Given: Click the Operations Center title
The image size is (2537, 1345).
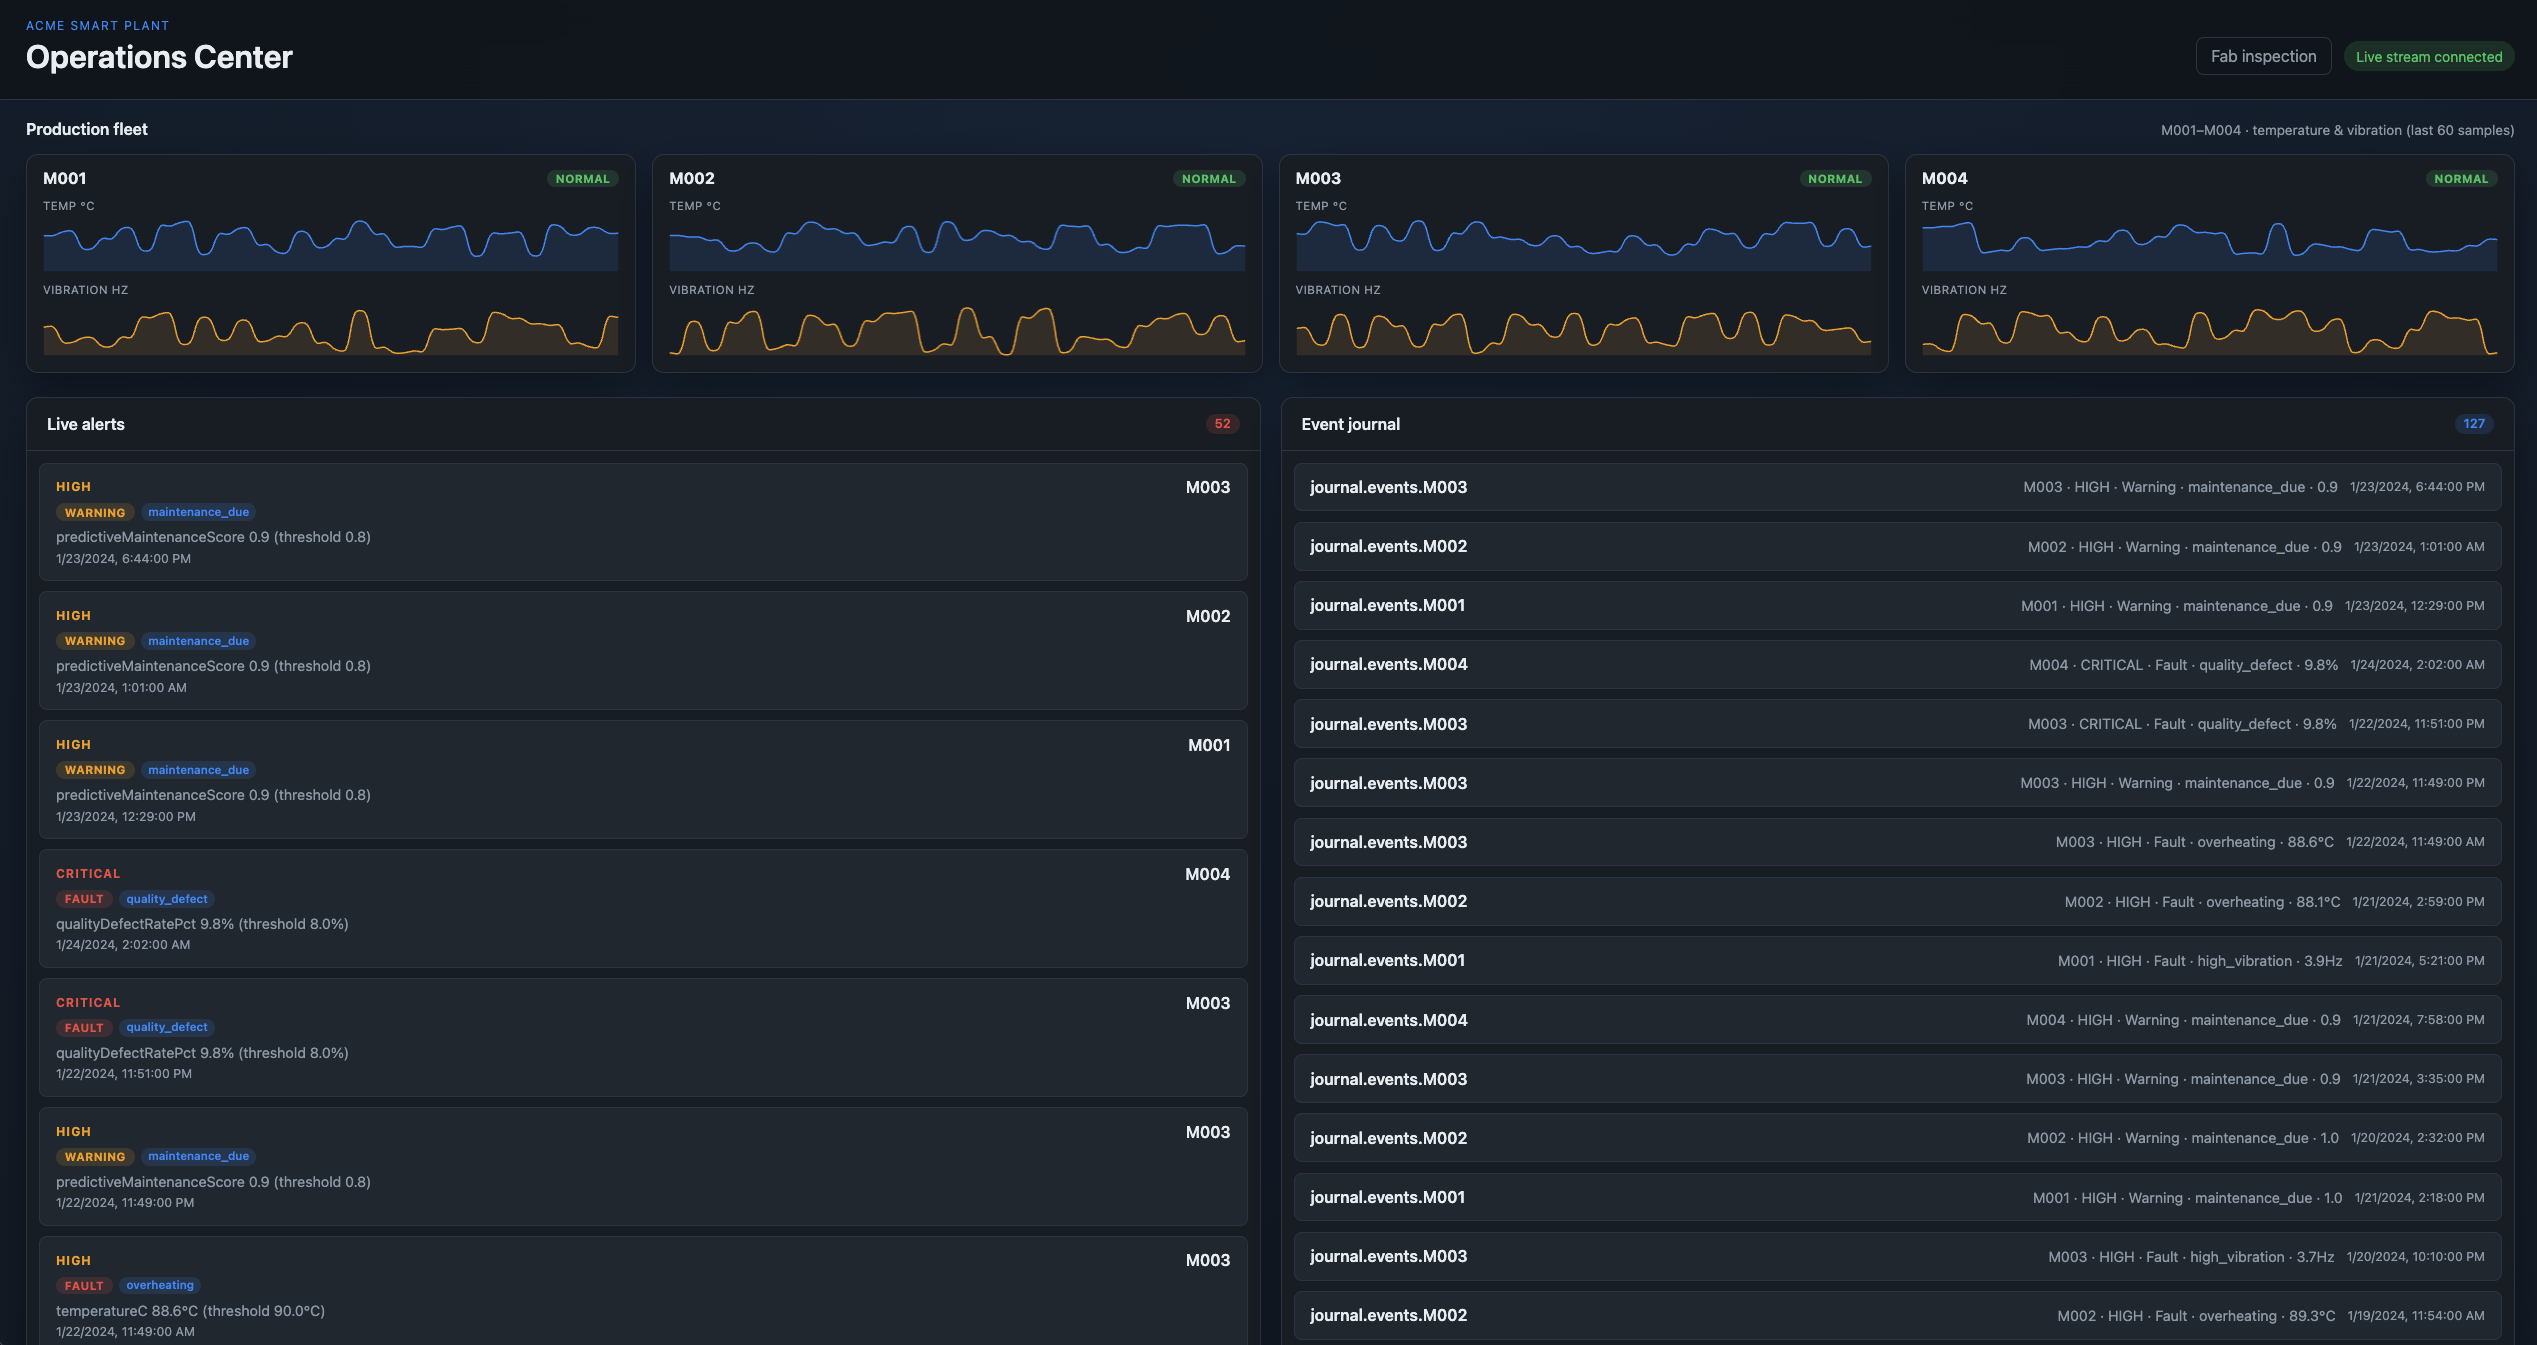Looking at the screenshot, I should (x=159, y=57).
